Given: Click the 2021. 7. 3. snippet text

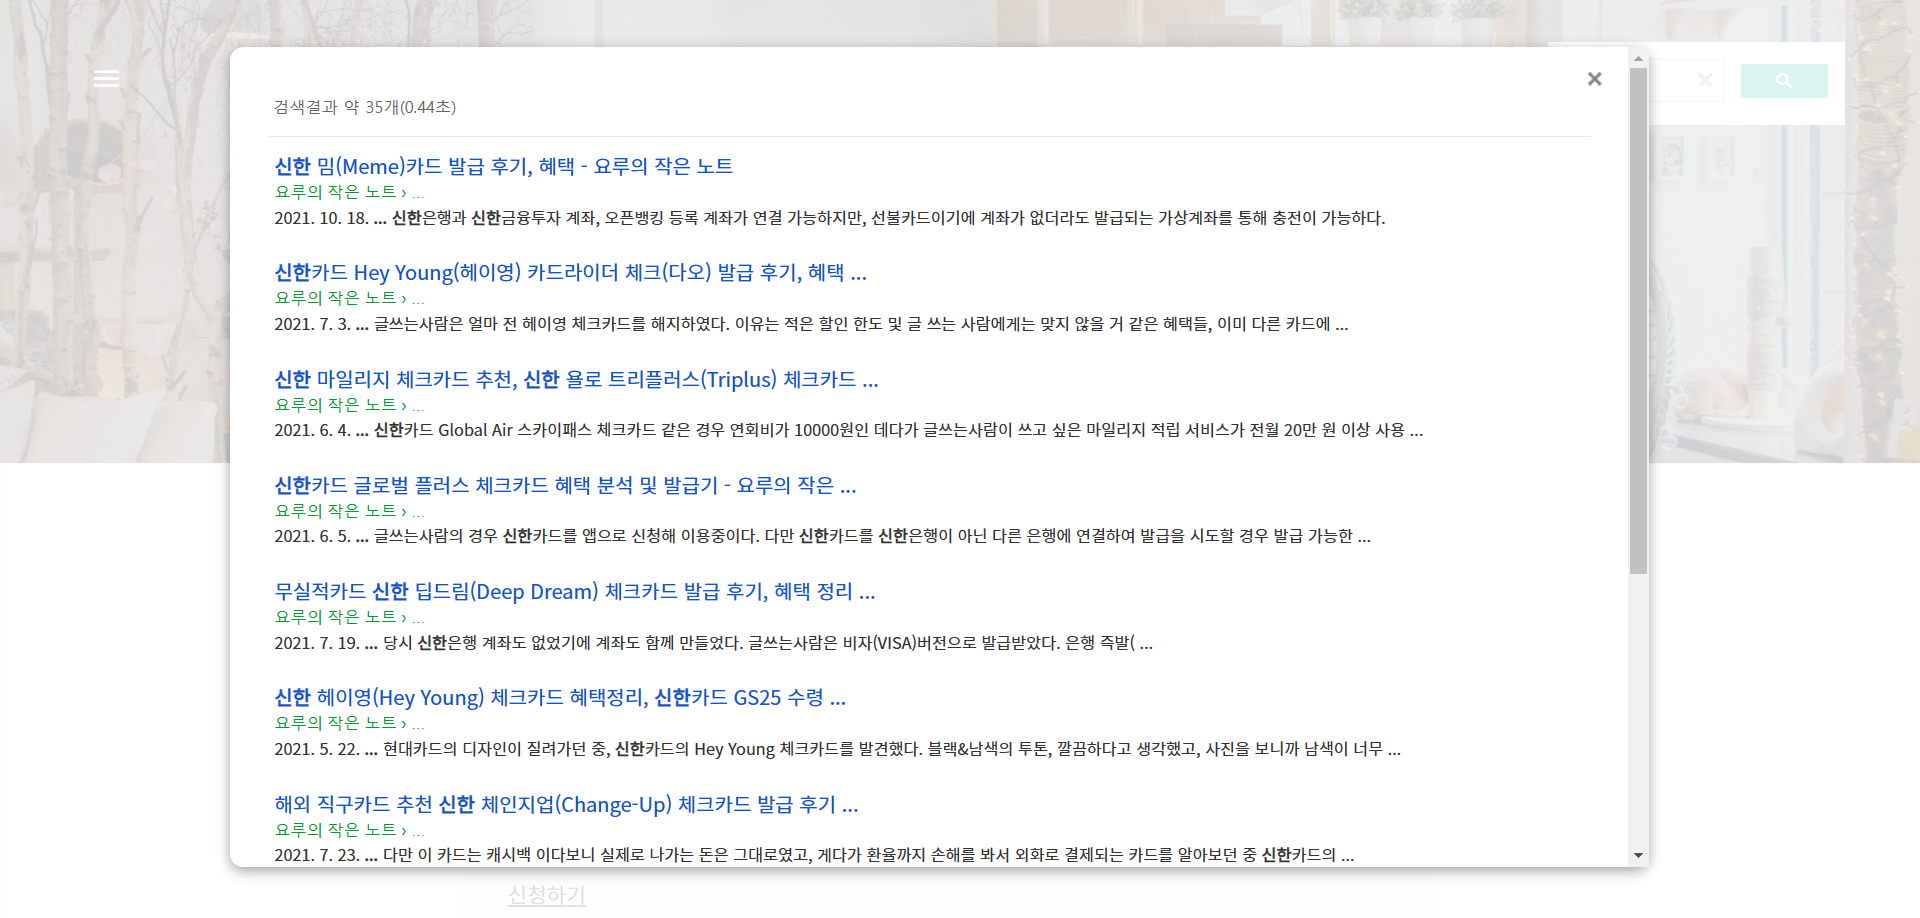Looking at the screenshot, I should [x=811, y=324].
